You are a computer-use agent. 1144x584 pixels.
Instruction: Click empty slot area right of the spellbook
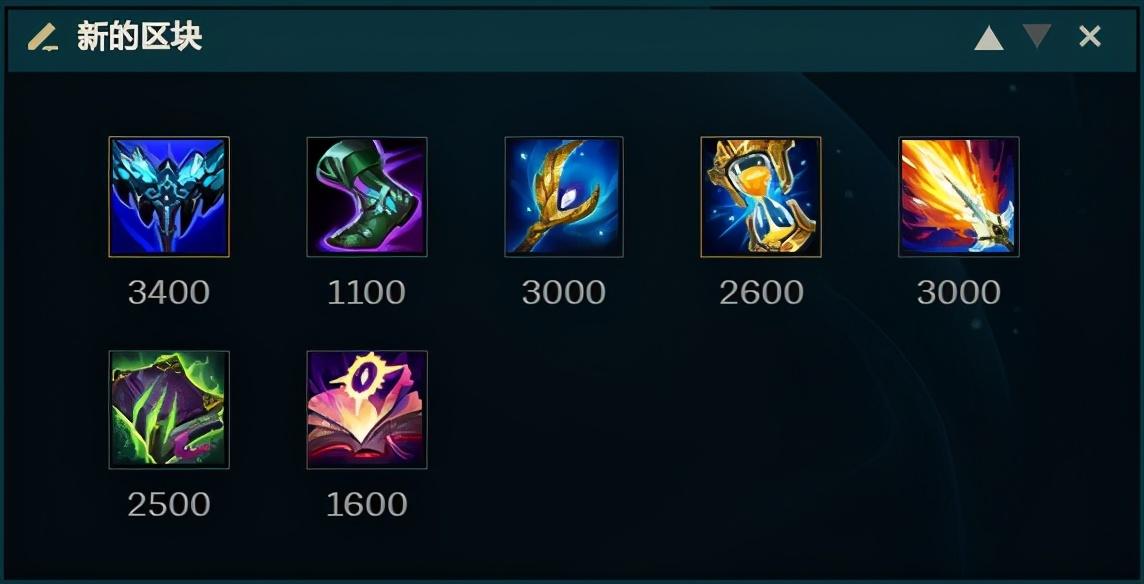point(564,410)
